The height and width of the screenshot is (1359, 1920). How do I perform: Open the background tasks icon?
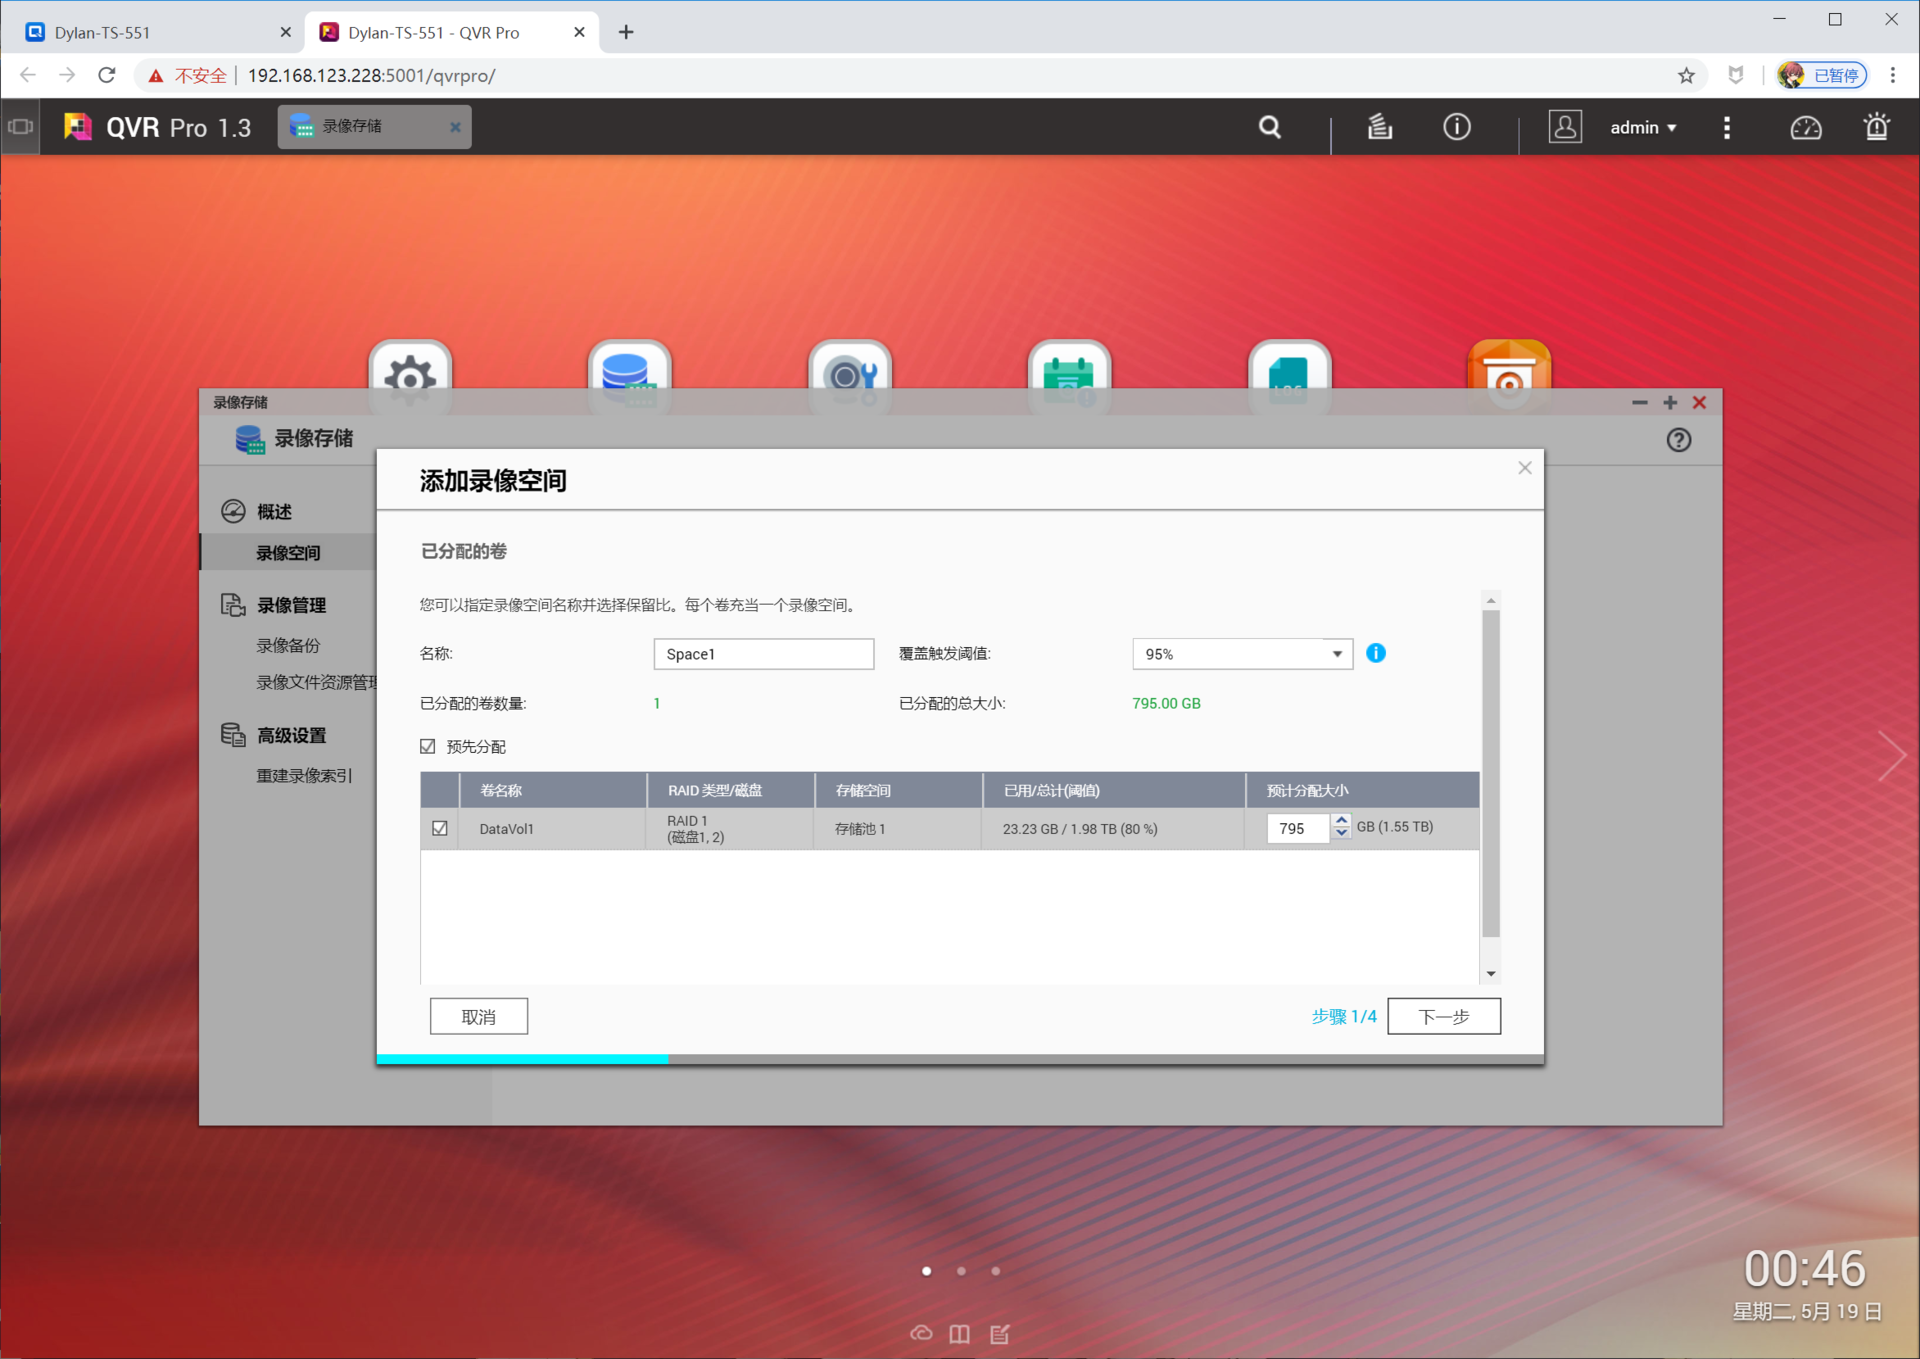1380,127
